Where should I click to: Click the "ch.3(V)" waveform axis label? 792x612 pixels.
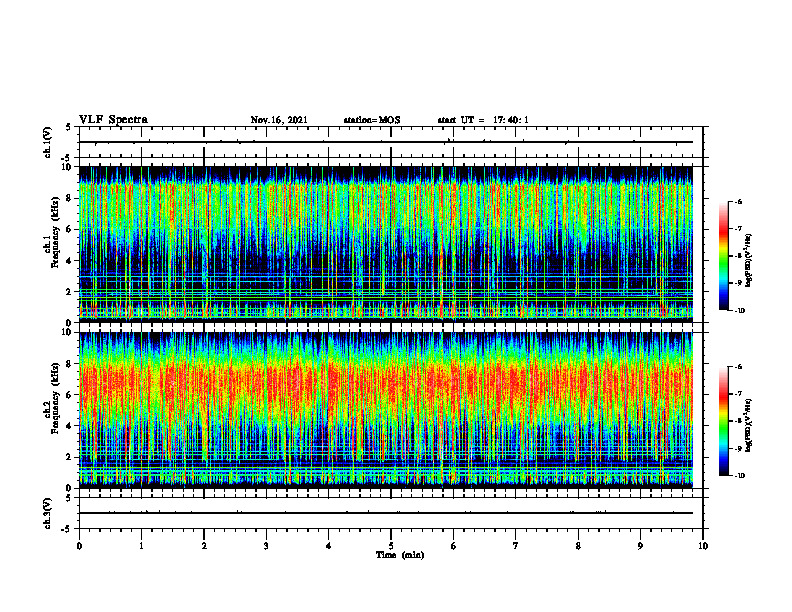pyautogui.click(x=48, y=514)
